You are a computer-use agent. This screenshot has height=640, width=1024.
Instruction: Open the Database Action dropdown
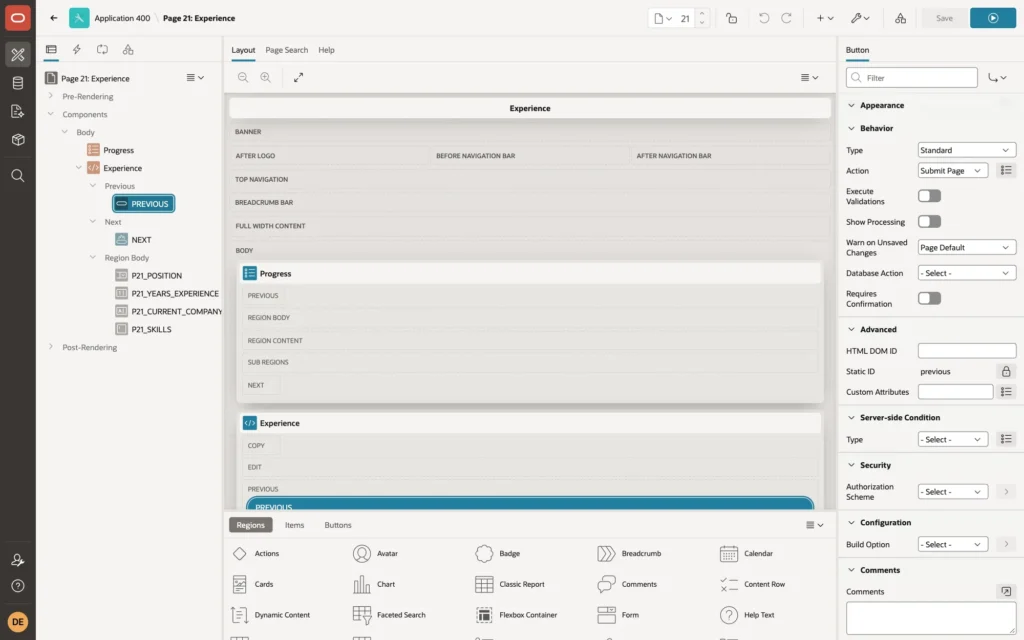(x=967, y=273)
